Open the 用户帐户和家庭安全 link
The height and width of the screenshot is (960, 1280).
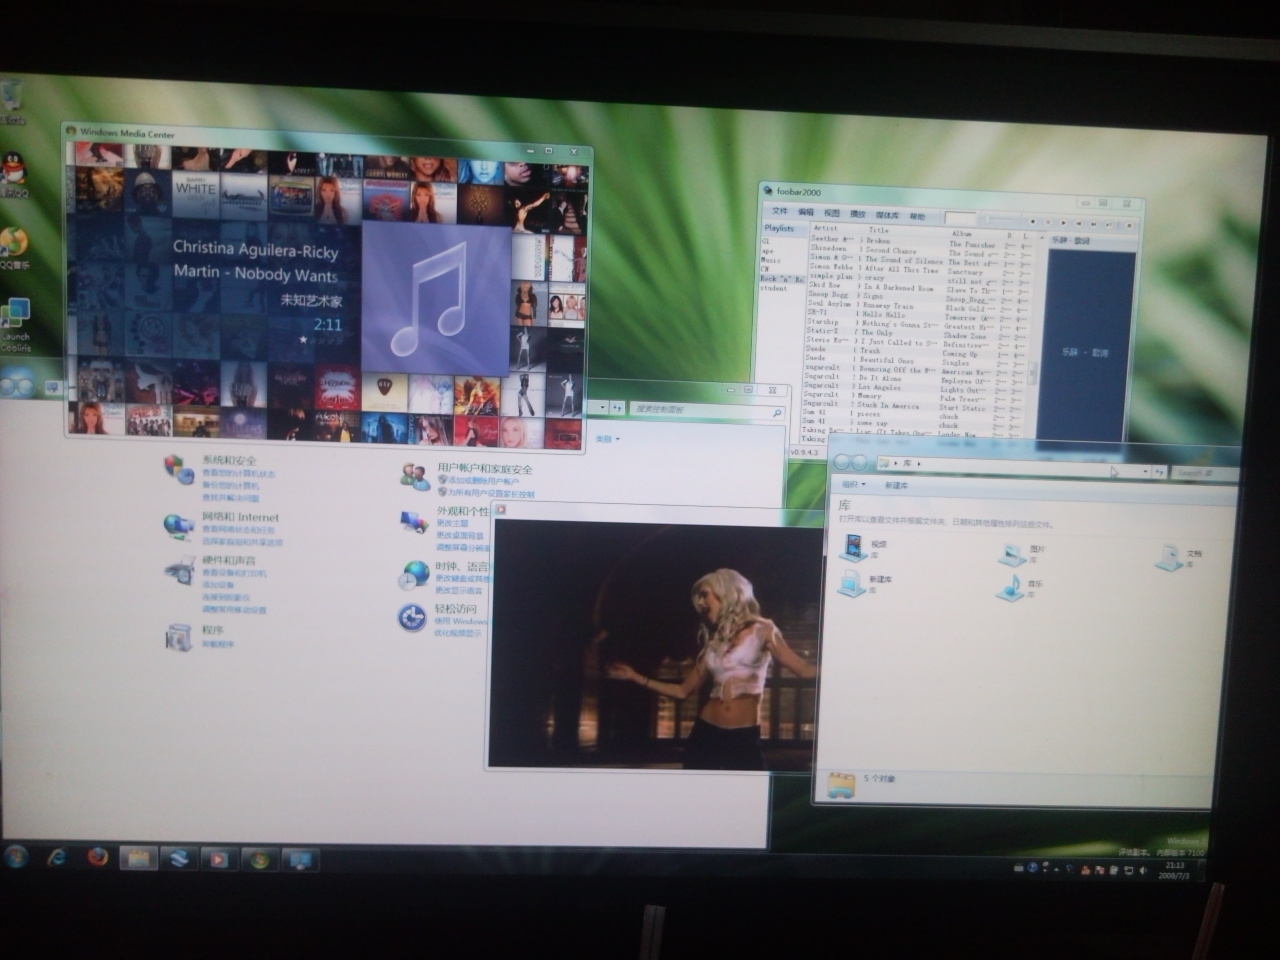point(485,469)
